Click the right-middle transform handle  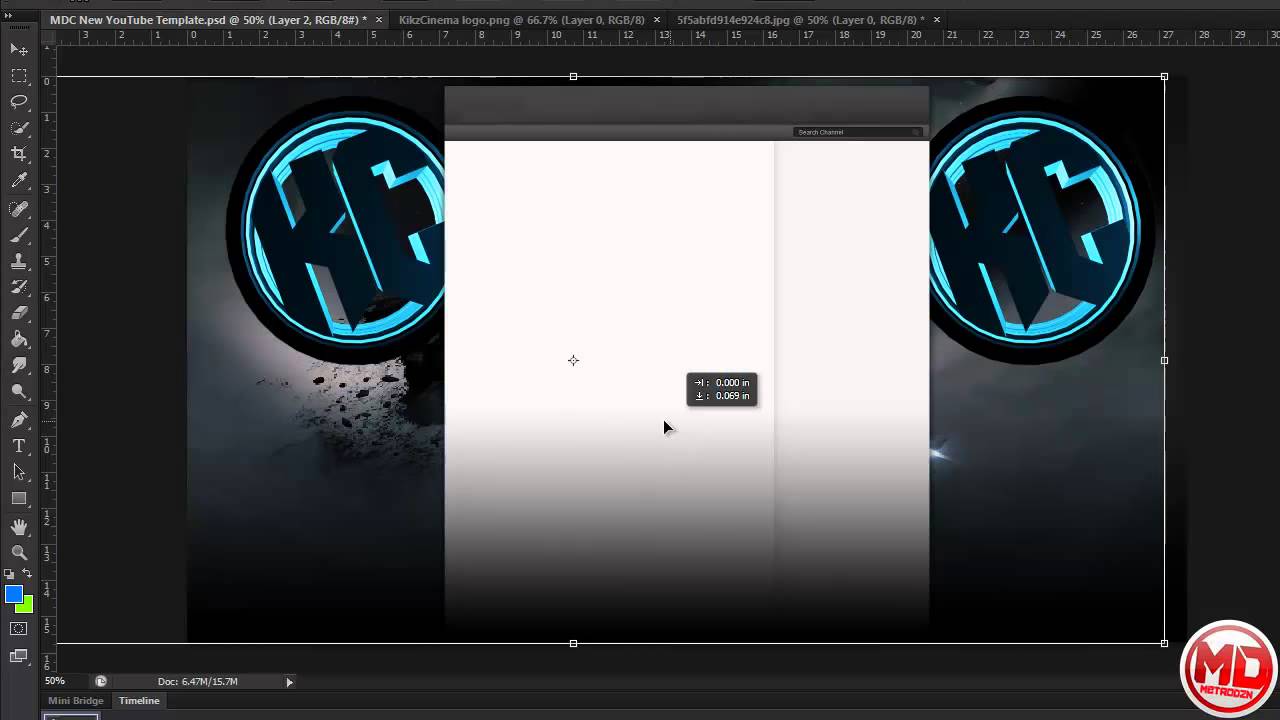tap(1164, 360)
